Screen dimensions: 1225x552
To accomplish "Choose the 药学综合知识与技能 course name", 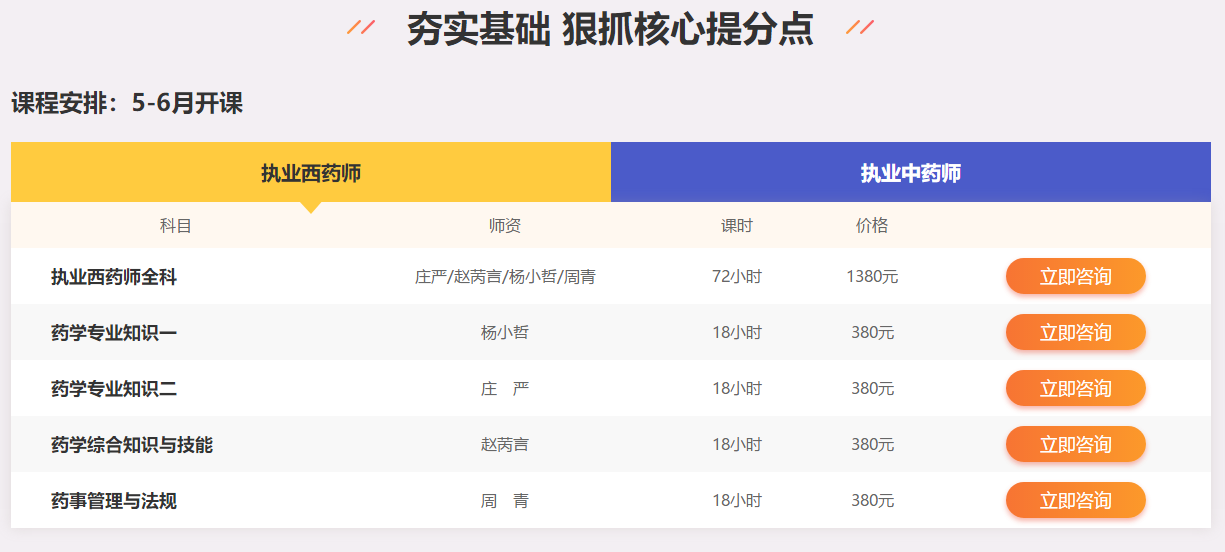I will pos(132,445).
